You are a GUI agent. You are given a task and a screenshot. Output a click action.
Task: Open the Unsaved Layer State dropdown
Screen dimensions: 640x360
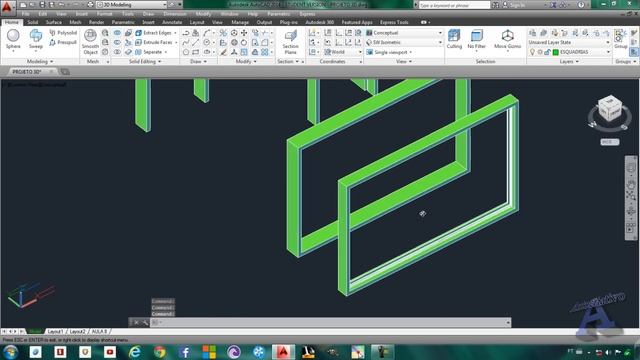click(x=569, y=42)
